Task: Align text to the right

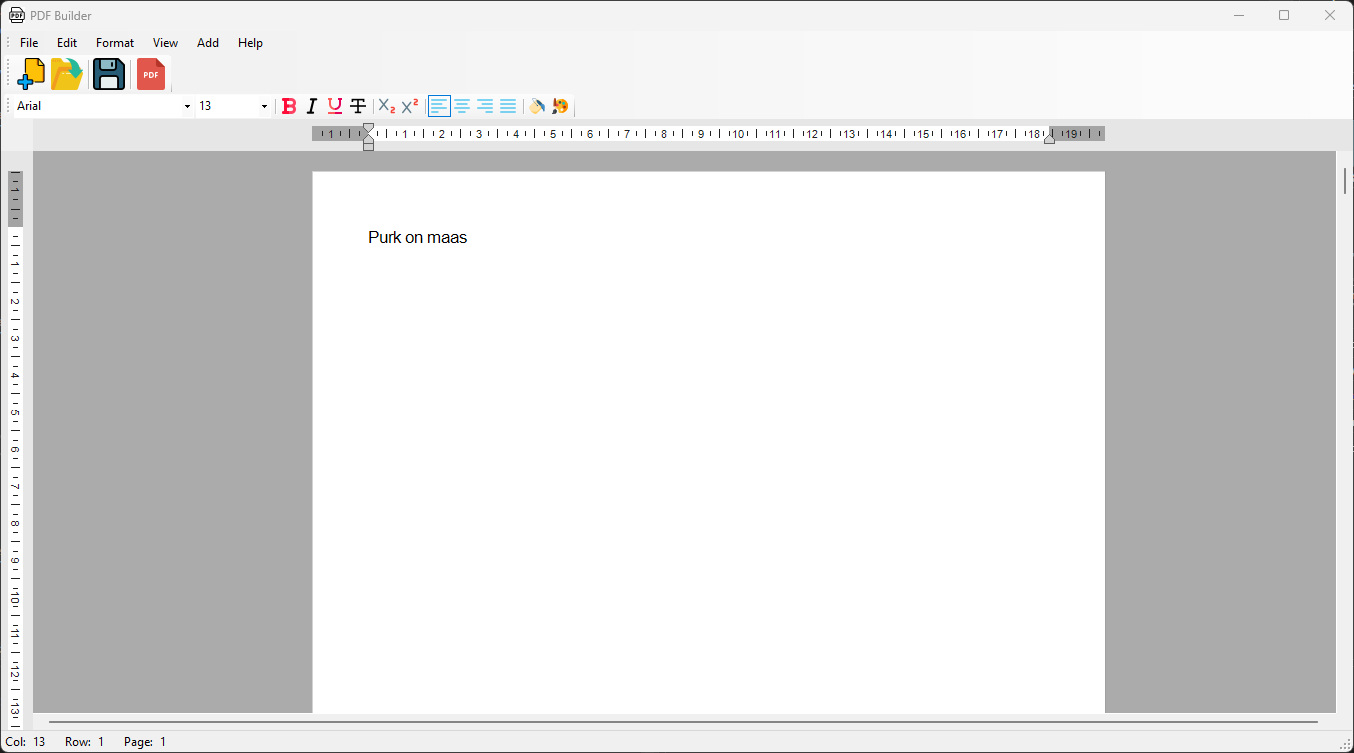Action: 485,106
